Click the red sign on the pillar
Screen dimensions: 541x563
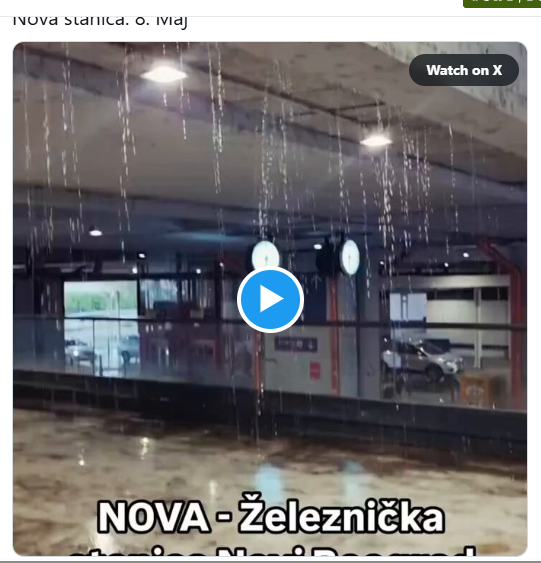coord(315,371)
